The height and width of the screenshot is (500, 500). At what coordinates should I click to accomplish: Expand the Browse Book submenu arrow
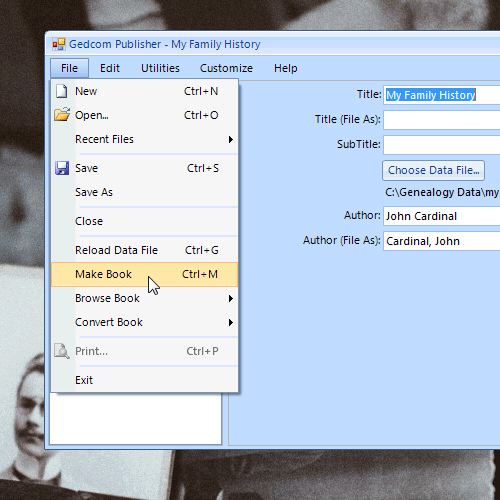click(x=231, y=298)
